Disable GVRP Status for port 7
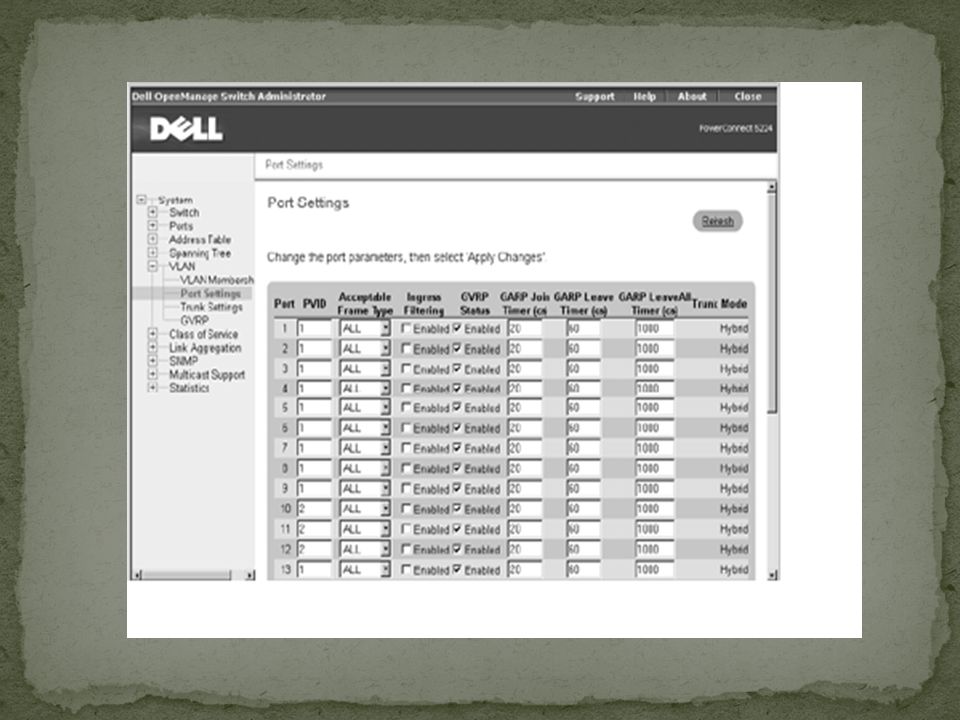Screen dimensions: 960x720 pyautogui.click(x=457, y=448)
